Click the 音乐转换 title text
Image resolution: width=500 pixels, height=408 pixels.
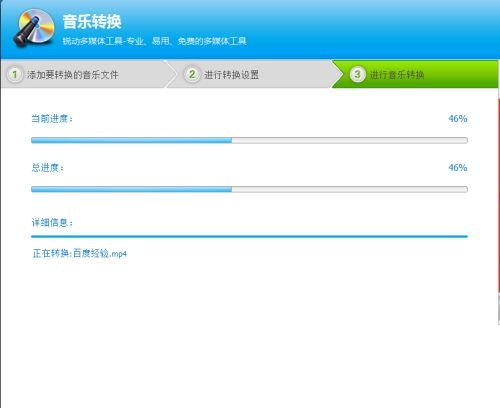pos(92,22)
